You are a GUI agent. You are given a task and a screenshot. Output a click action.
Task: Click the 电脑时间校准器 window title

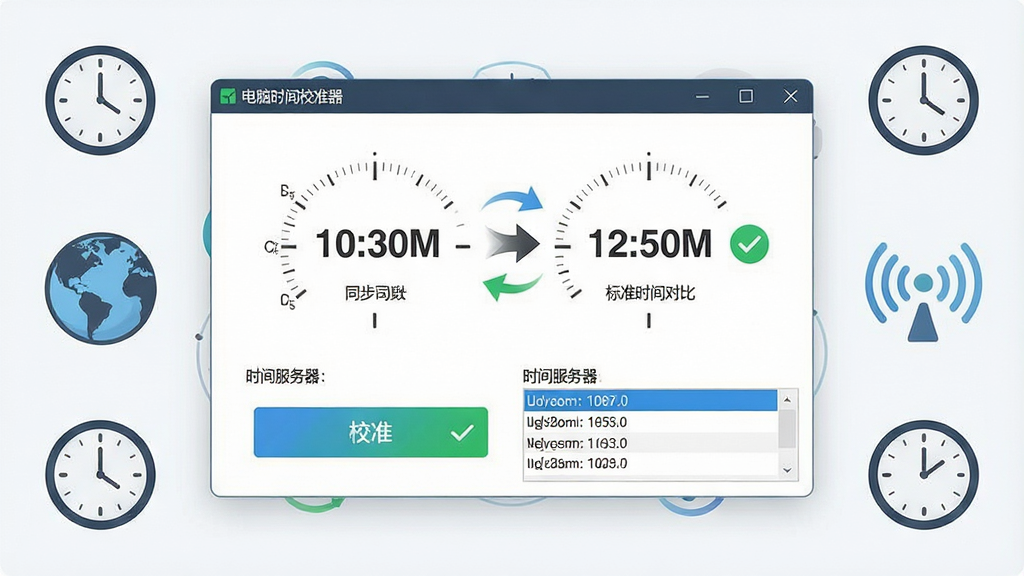click(x=292, y=97)
